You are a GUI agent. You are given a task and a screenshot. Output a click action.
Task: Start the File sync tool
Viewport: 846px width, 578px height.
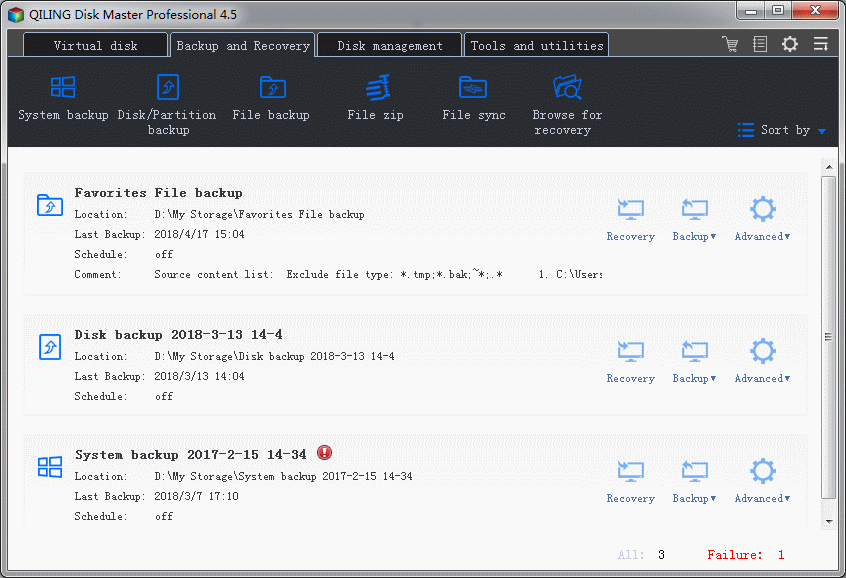point(474,98)
